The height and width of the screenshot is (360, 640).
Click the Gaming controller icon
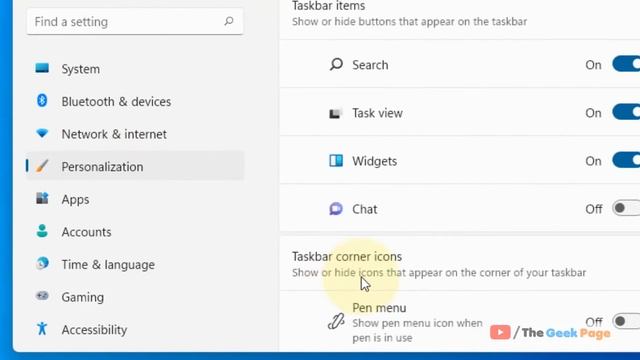(x=42, y=296)
